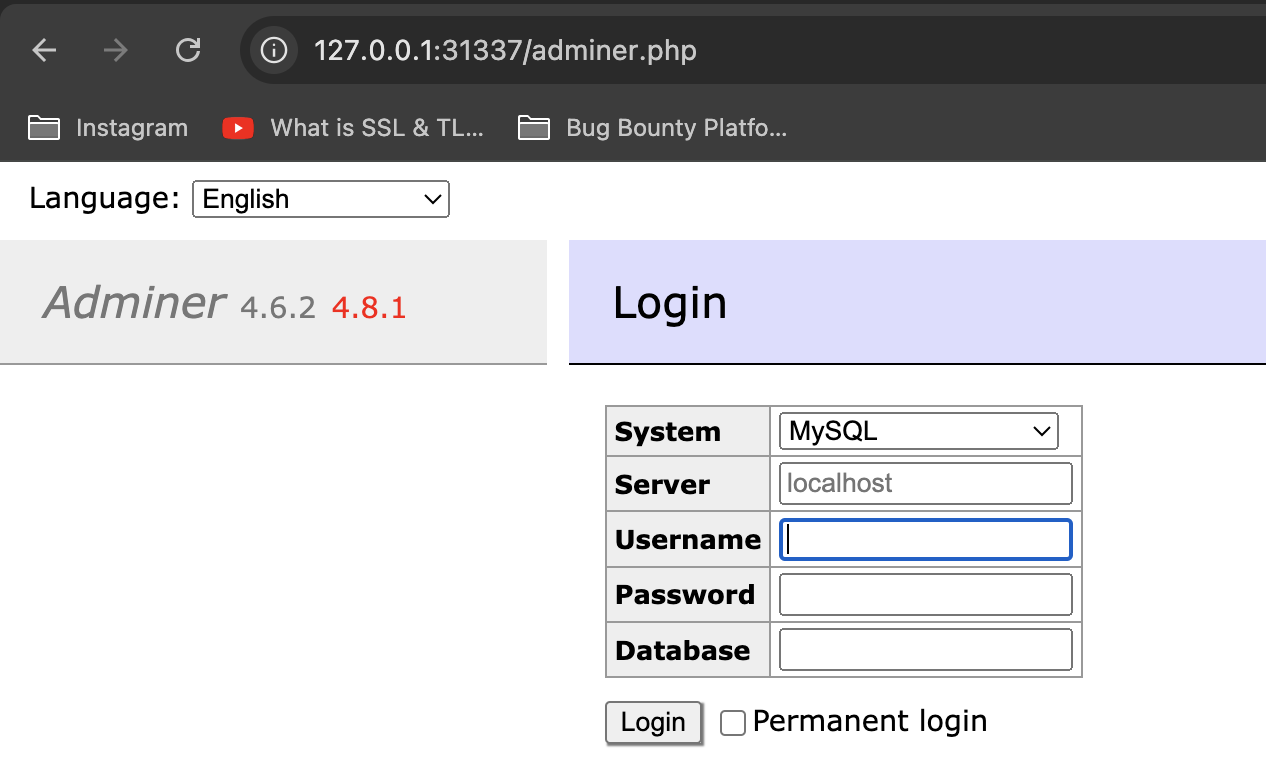Click the Adminer title link
The height and width of the screenshot is (763, 1266).
point(134,302)
